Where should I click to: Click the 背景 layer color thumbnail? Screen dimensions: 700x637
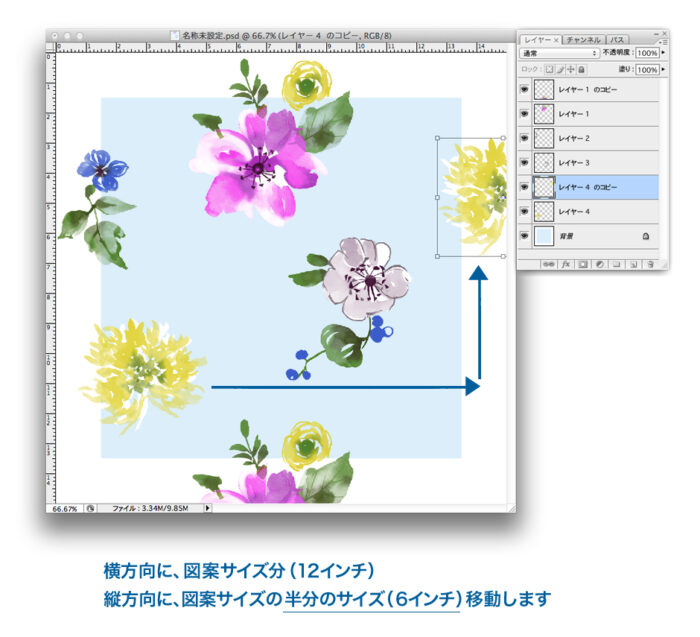pos(544,236)
